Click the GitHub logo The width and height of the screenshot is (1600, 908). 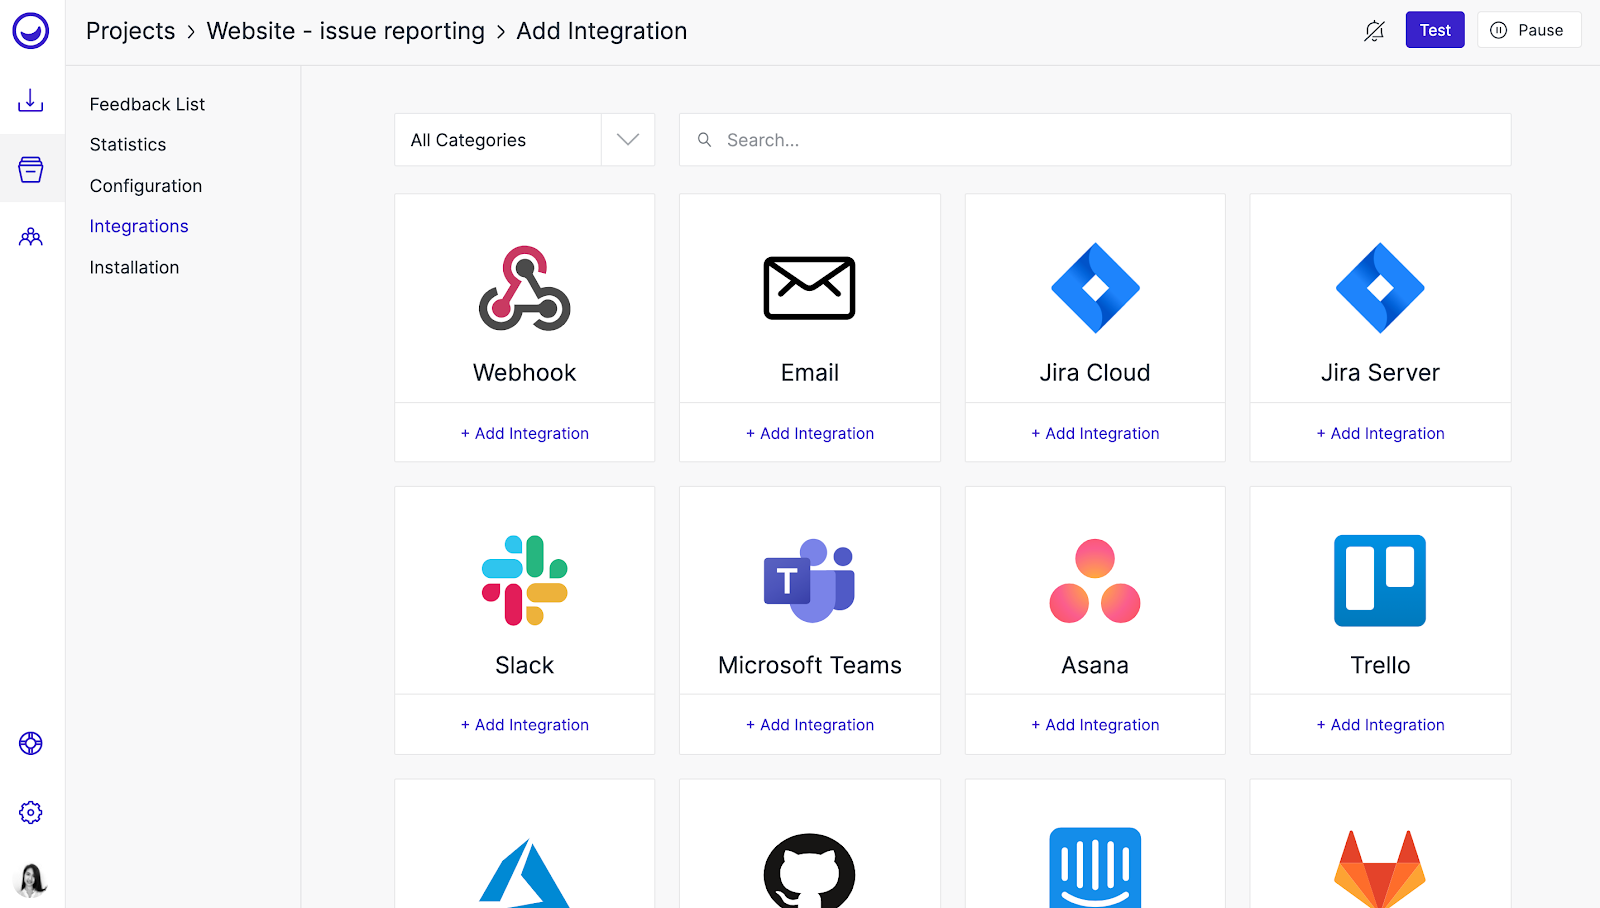[809, 871]
